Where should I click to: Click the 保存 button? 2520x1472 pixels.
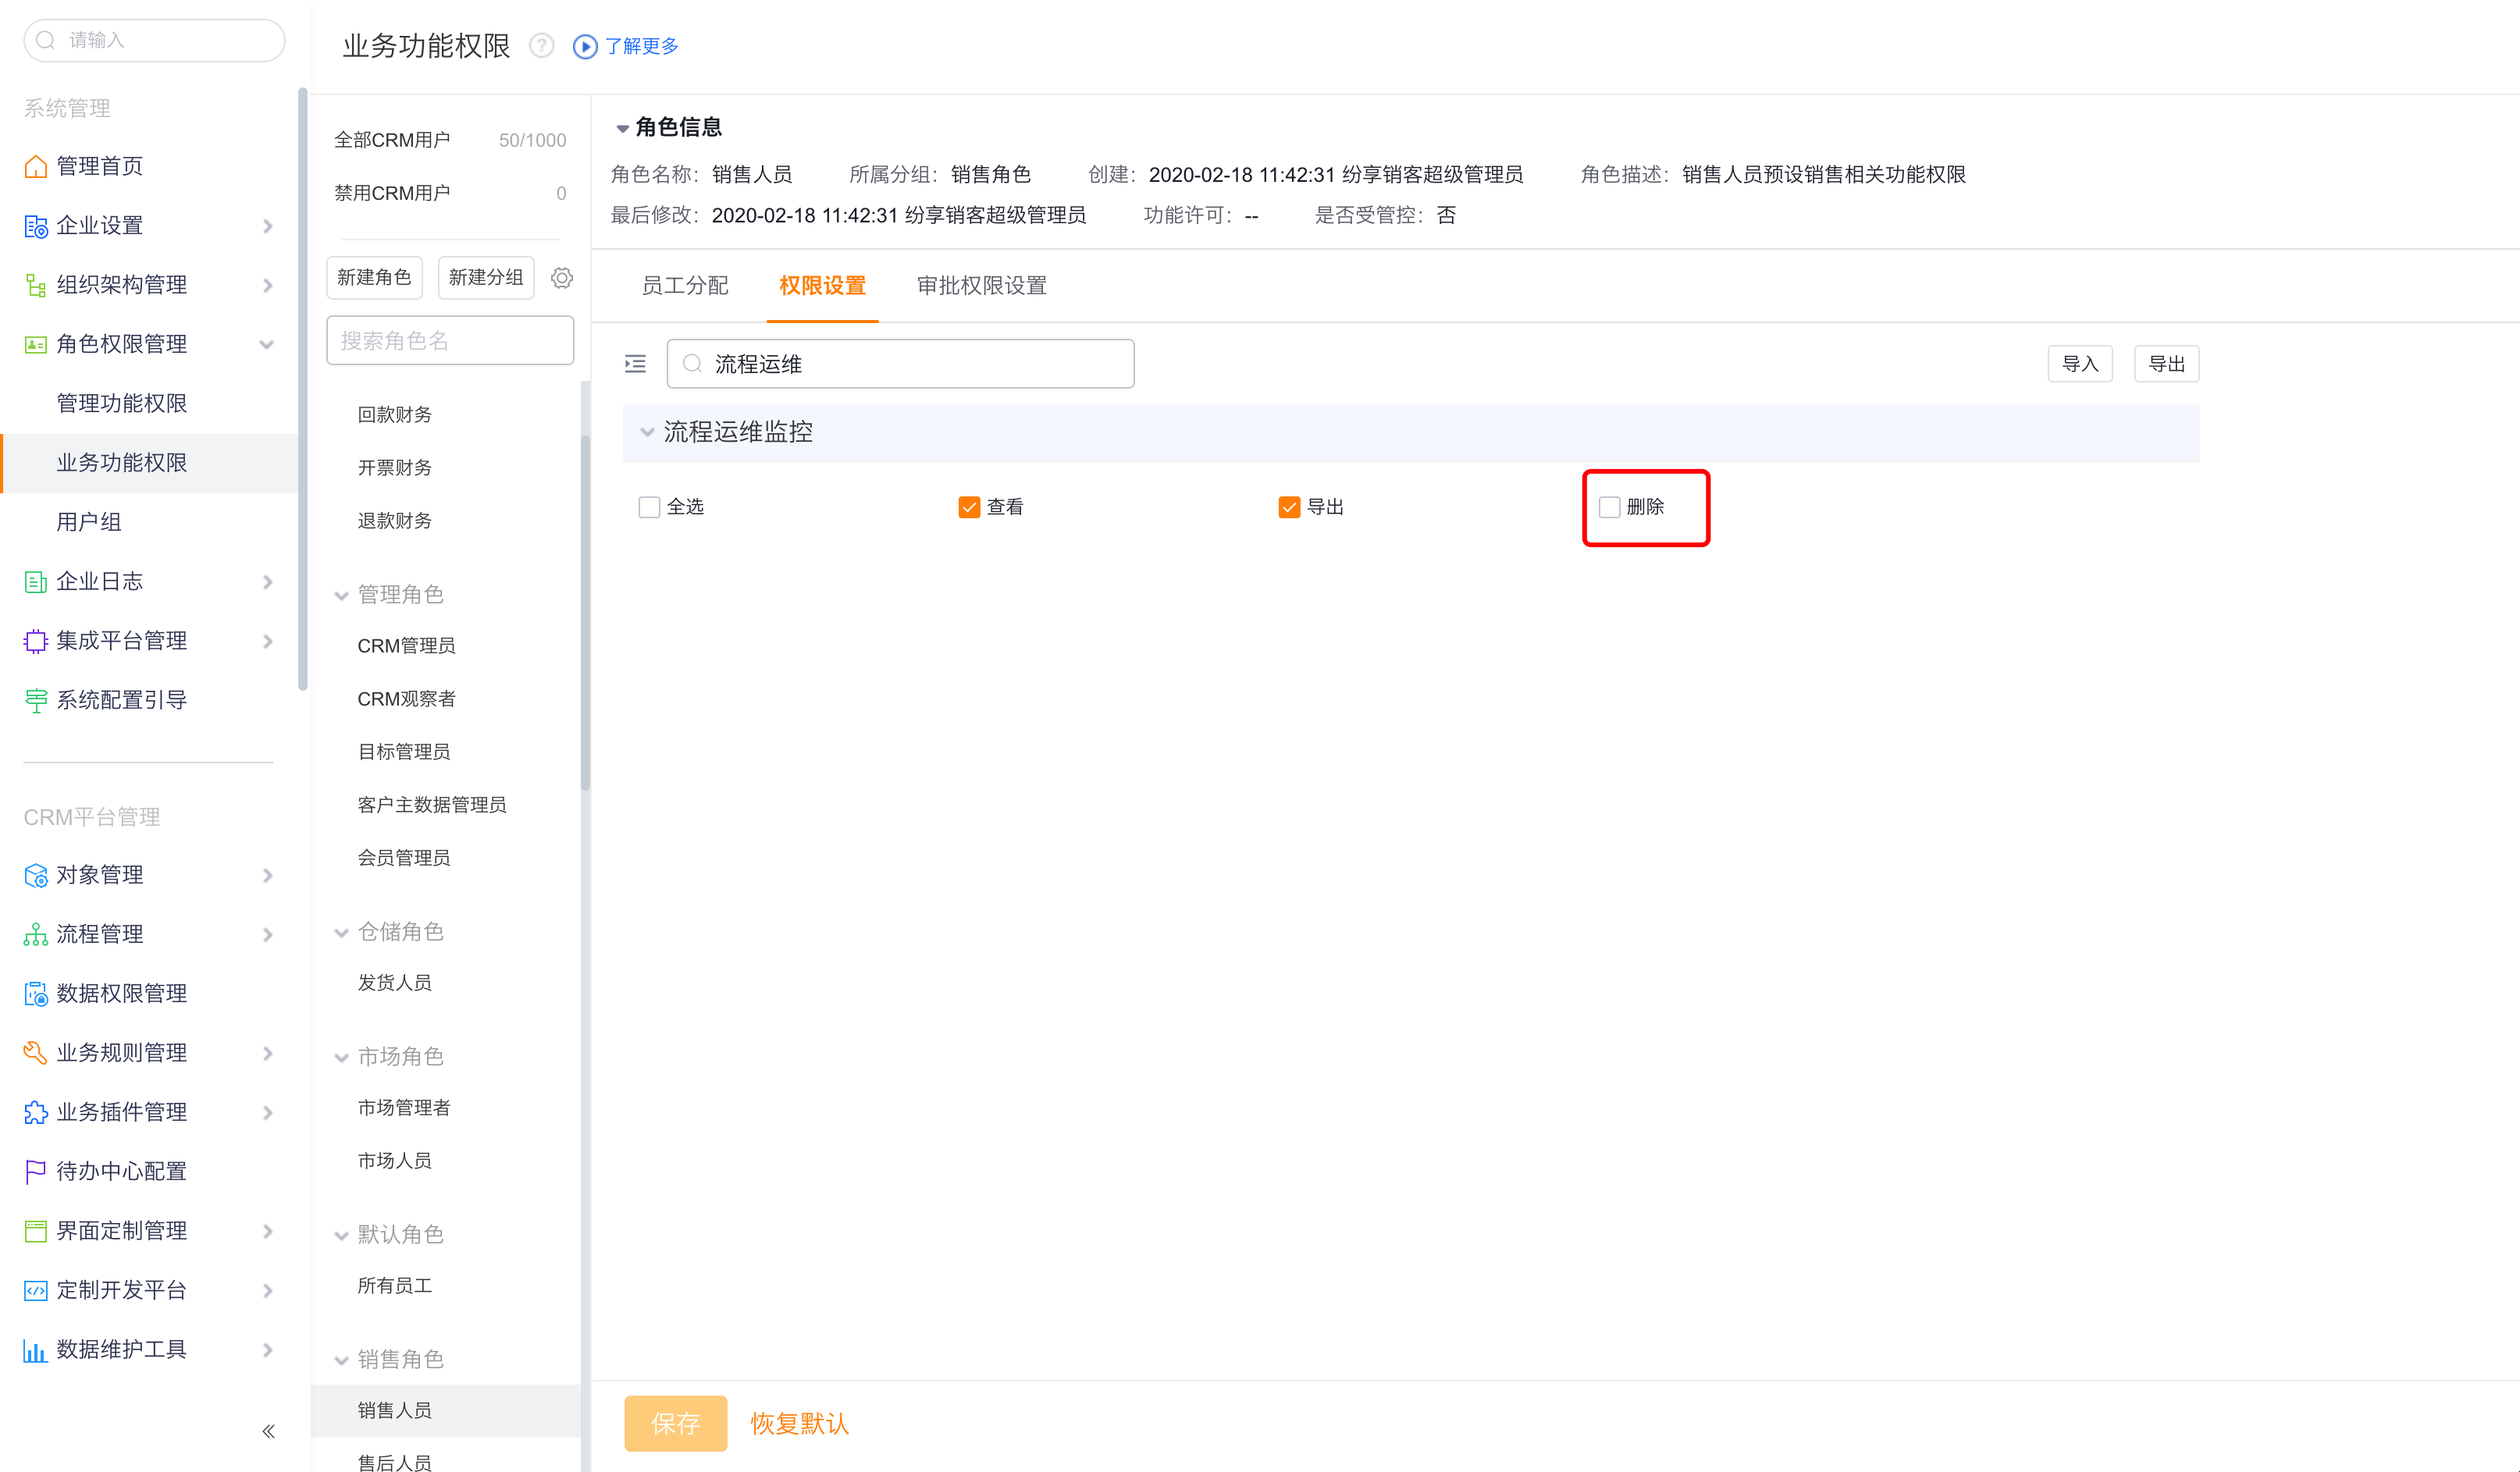[675, 1423]
